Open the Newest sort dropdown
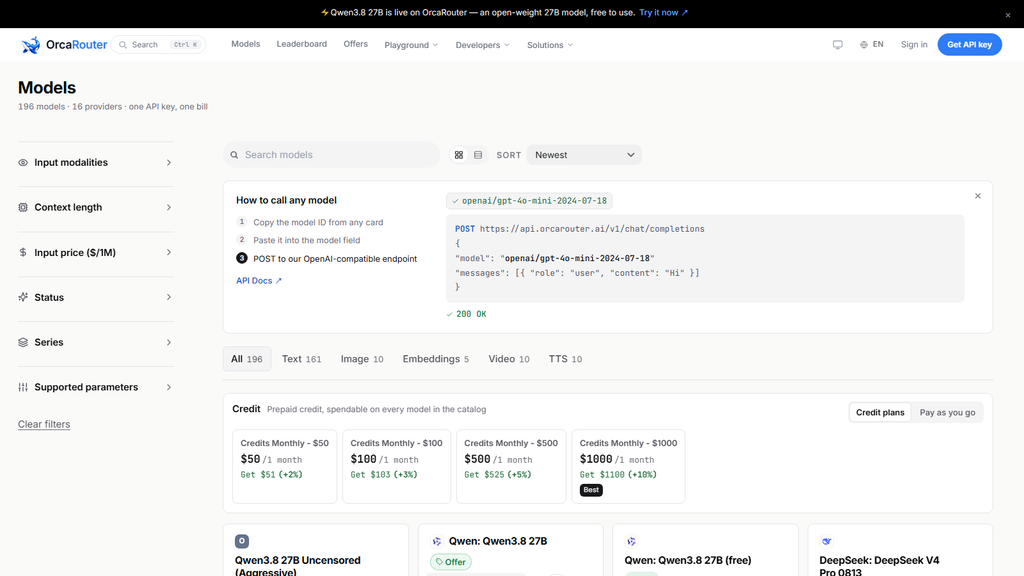 584,155
